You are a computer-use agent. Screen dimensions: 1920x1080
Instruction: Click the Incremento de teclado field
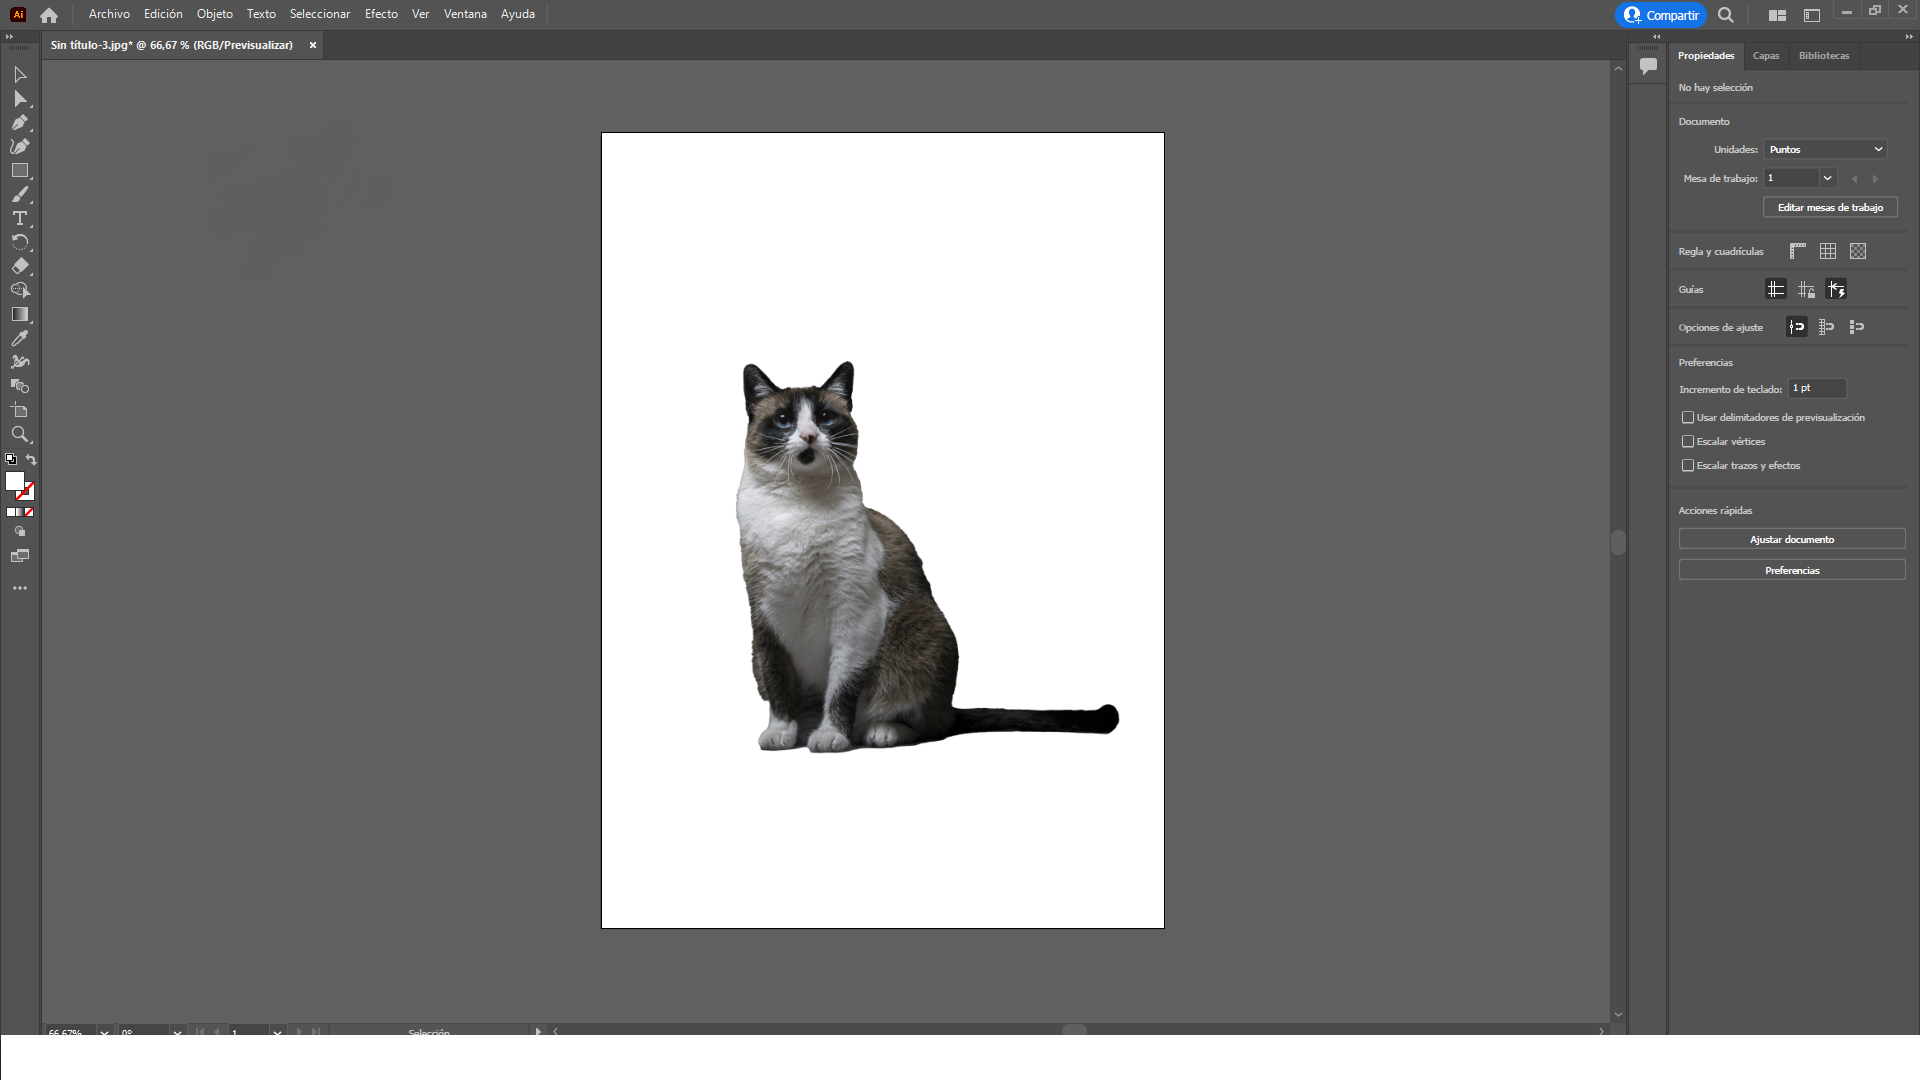tap(1817, 388)
